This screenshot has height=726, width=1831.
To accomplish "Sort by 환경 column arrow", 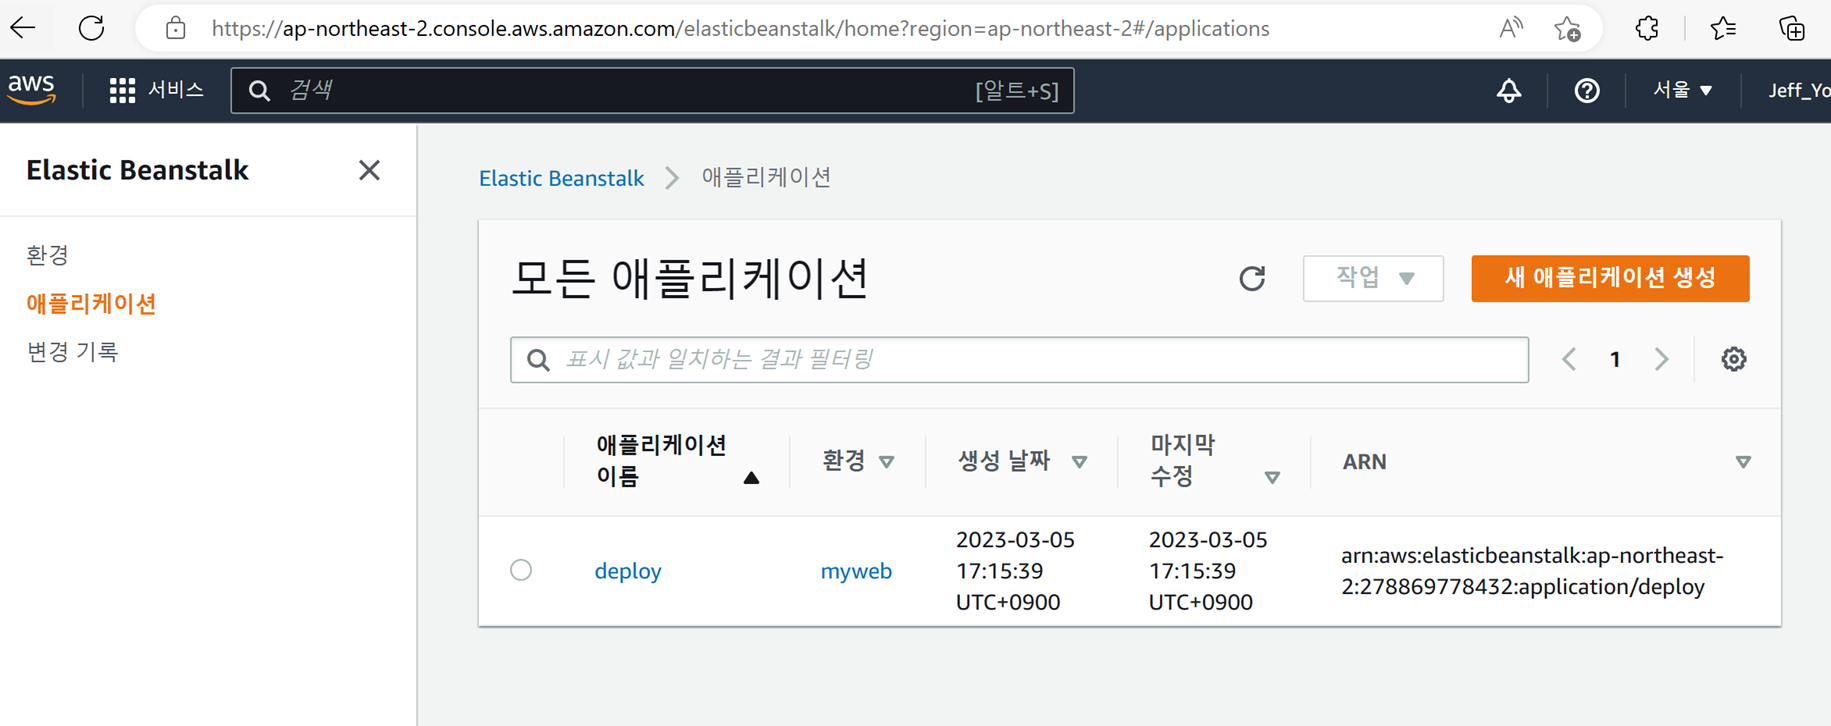I will tap(886, 462).
